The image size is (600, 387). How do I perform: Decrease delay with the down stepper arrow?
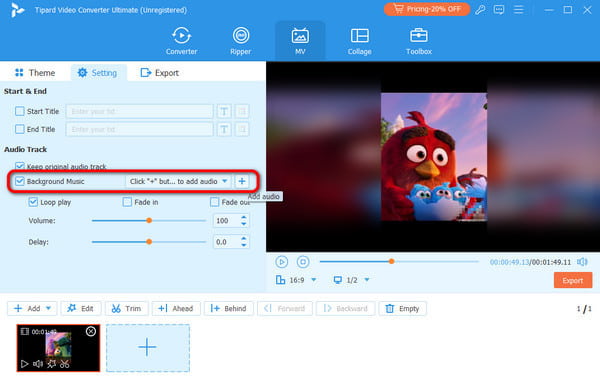click(x=244, y=245)
